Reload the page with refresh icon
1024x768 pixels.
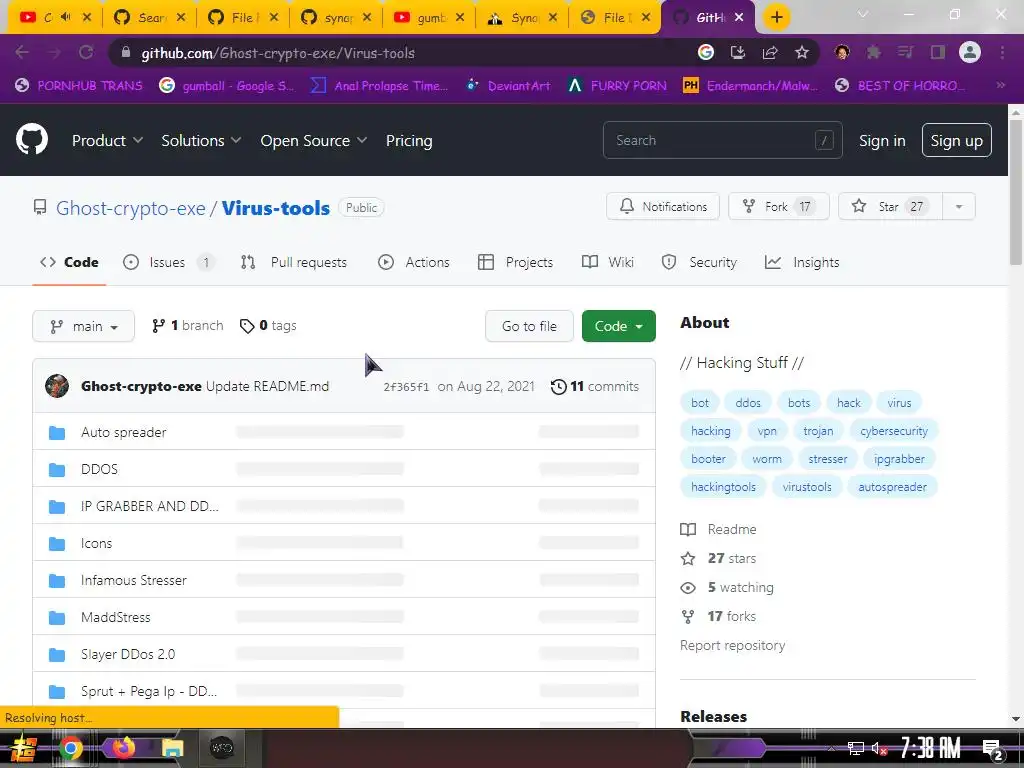coord(86,53)
